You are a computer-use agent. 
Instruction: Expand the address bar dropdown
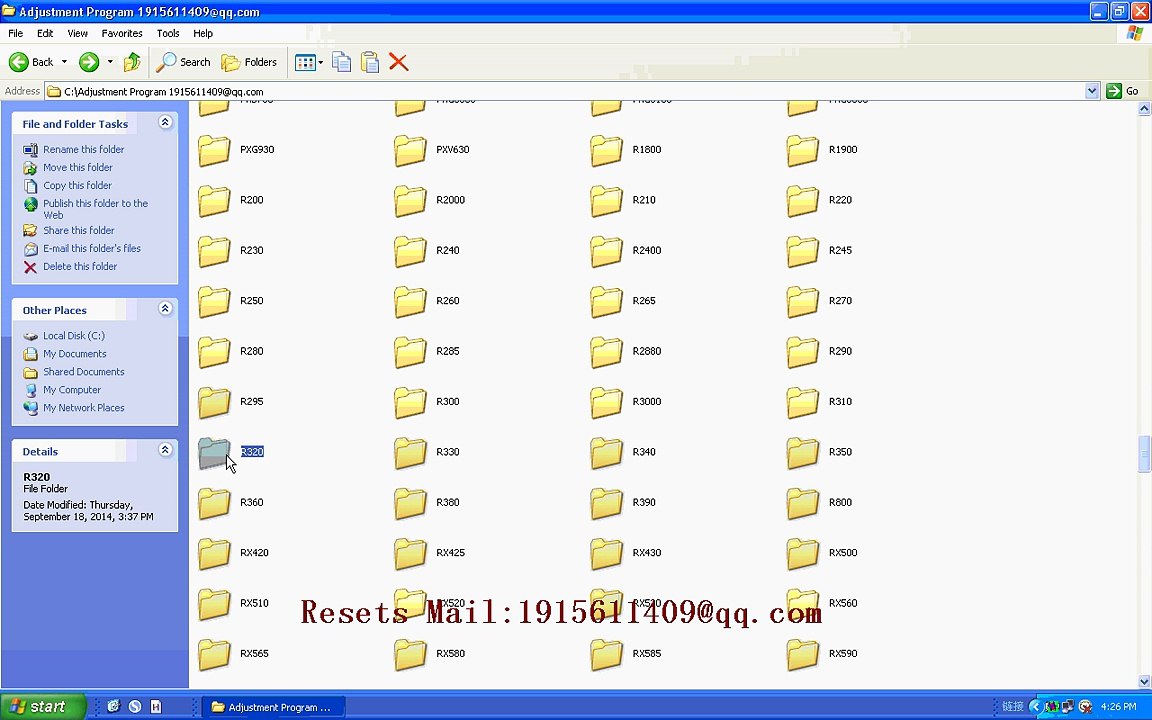point(1092,91)
